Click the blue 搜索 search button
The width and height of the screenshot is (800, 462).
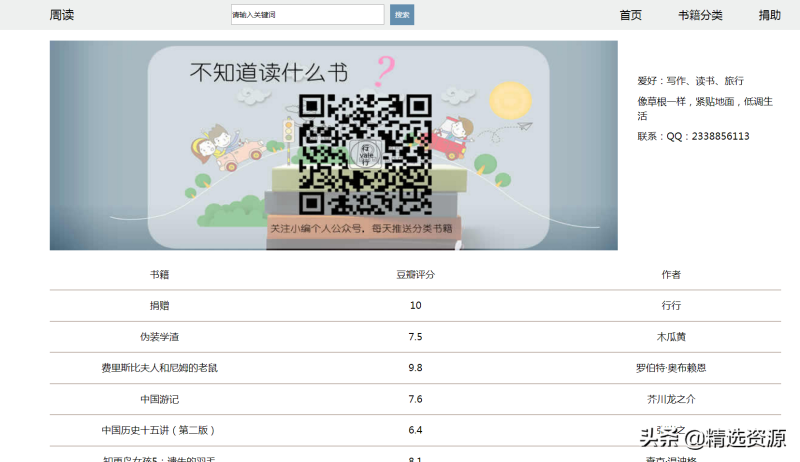pos(402,15)
